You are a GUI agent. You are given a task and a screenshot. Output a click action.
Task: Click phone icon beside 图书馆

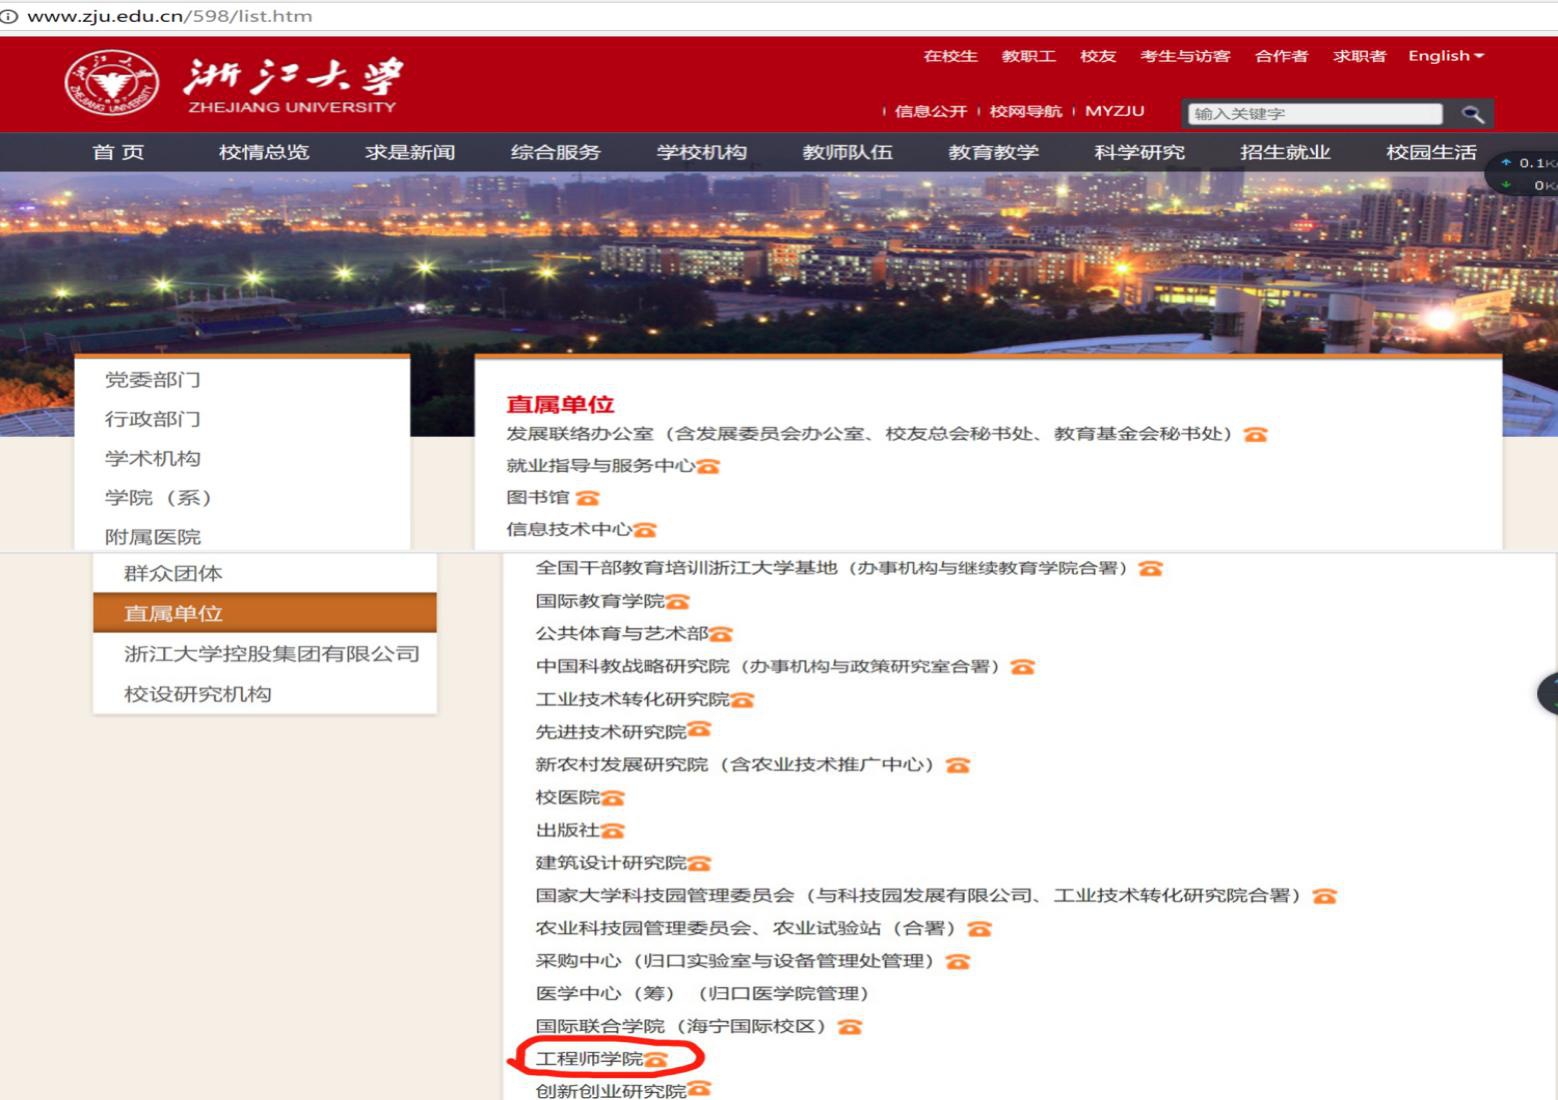tap(587, 498)
